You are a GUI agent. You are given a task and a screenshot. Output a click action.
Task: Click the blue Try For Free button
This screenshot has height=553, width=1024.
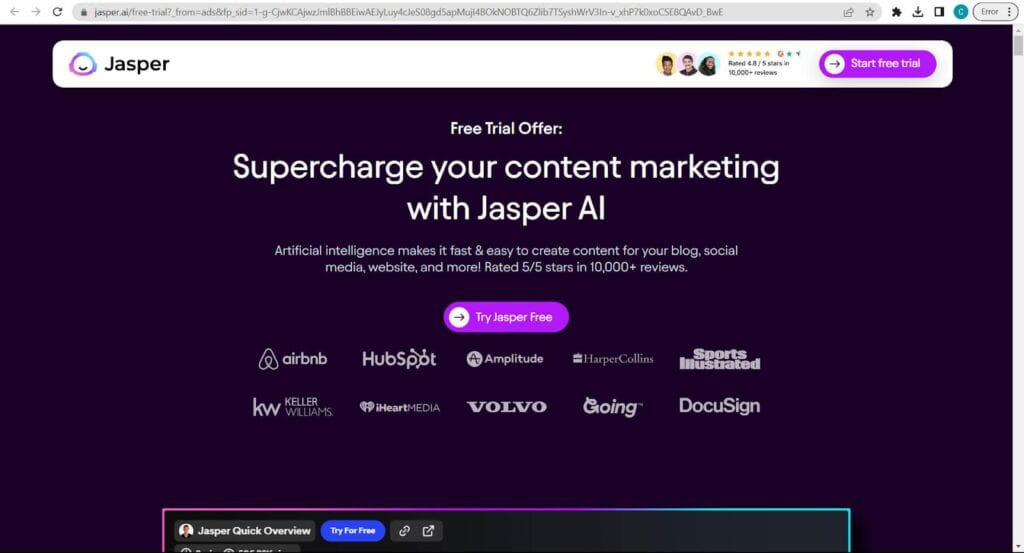pos(352,531)
